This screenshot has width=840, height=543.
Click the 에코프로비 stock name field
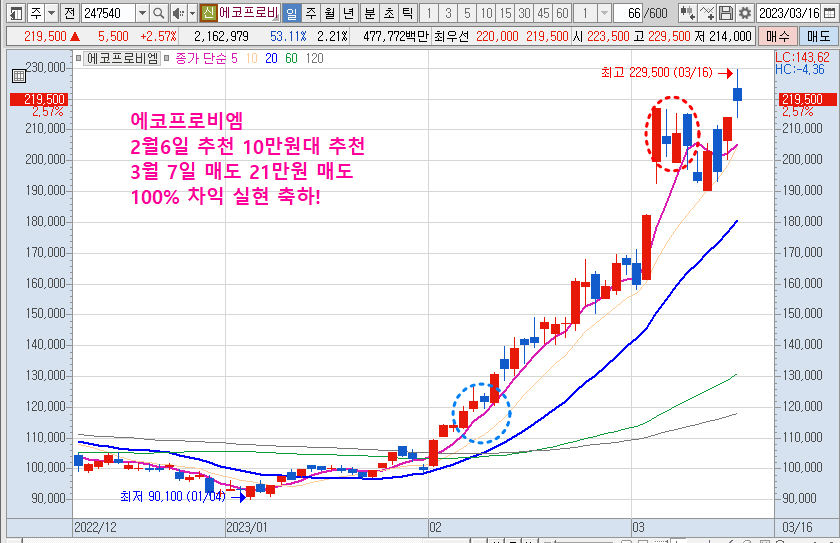click(x=249, y=13)
